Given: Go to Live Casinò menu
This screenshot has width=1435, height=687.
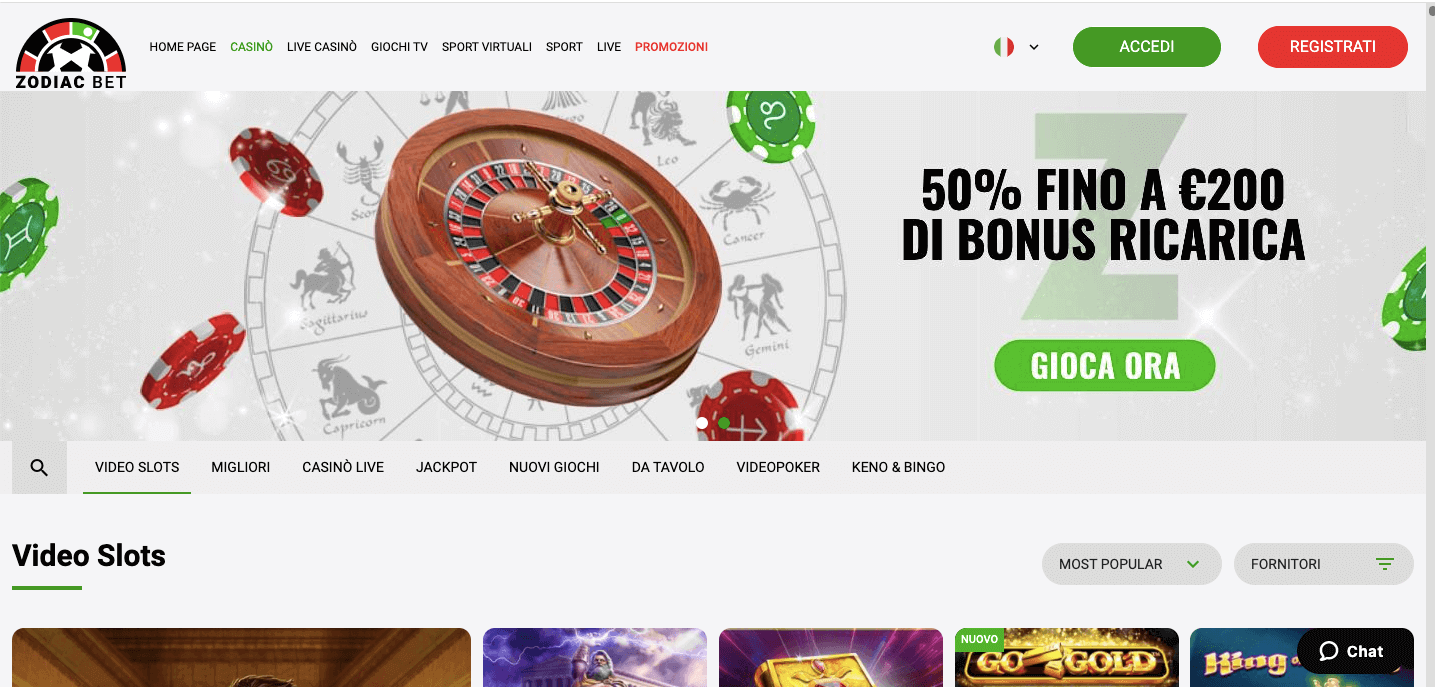Looking at the screenshot, I should click(322, 47).
